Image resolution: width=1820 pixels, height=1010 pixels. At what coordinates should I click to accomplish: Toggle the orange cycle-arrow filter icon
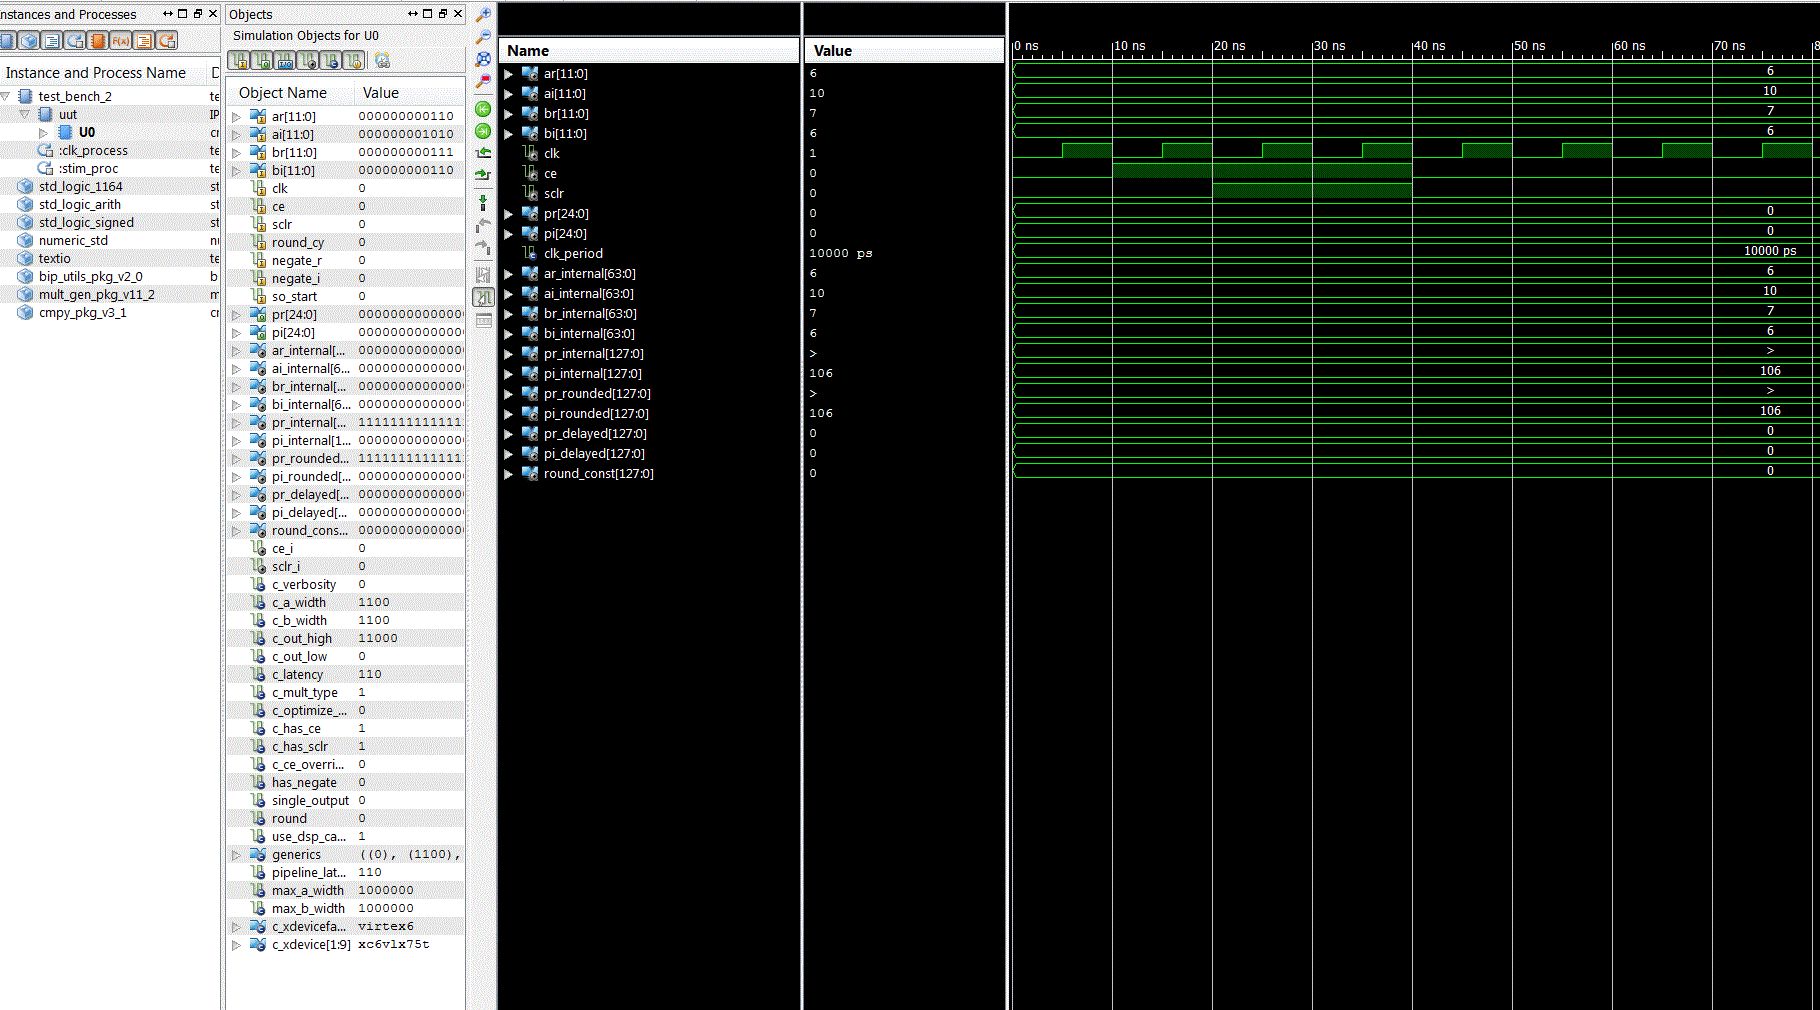[x=167, y=41]
